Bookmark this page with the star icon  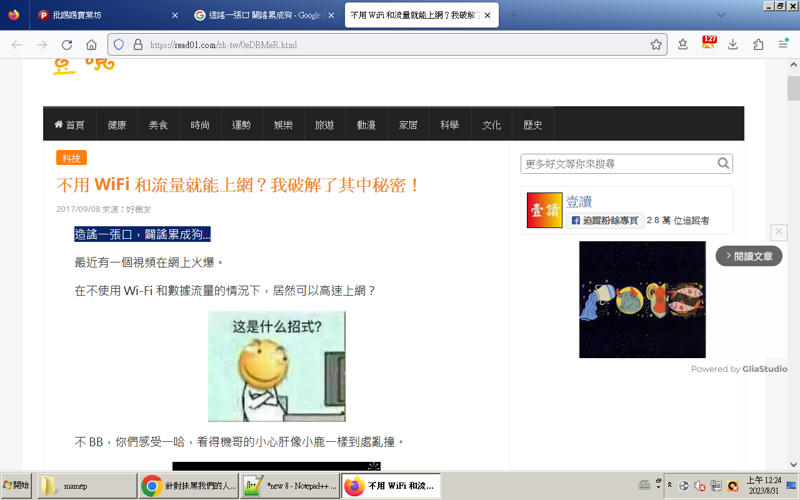(x=656, y=45)
